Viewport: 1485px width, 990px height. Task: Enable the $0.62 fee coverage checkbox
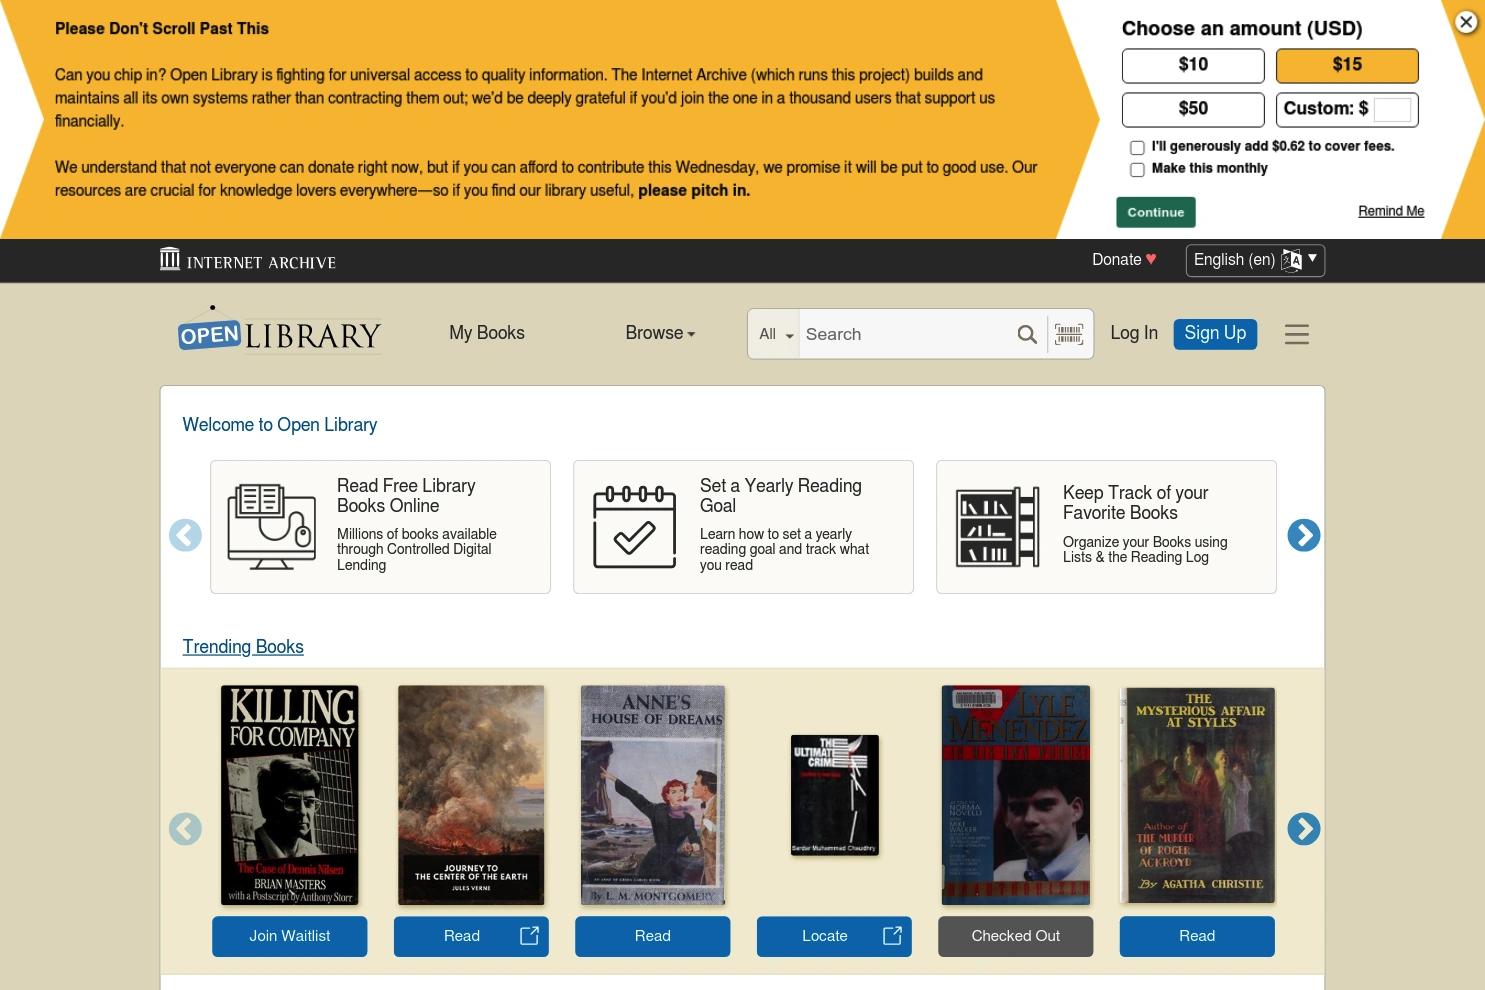[1137, 147]
